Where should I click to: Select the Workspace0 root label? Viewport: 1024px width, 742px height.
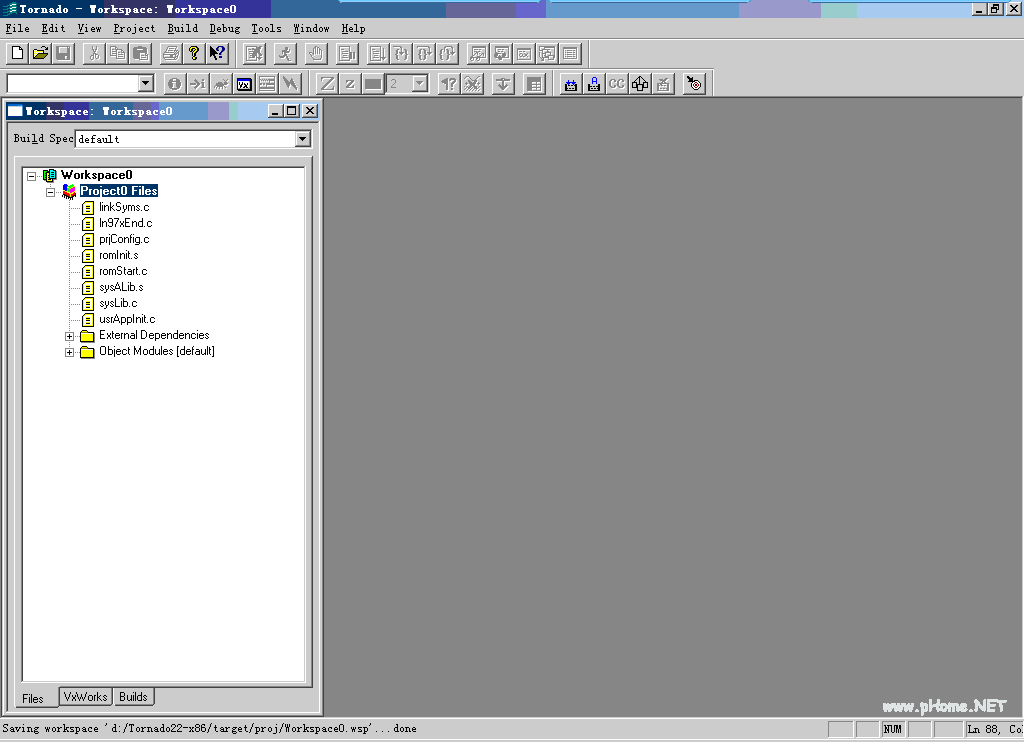[97, 174]
